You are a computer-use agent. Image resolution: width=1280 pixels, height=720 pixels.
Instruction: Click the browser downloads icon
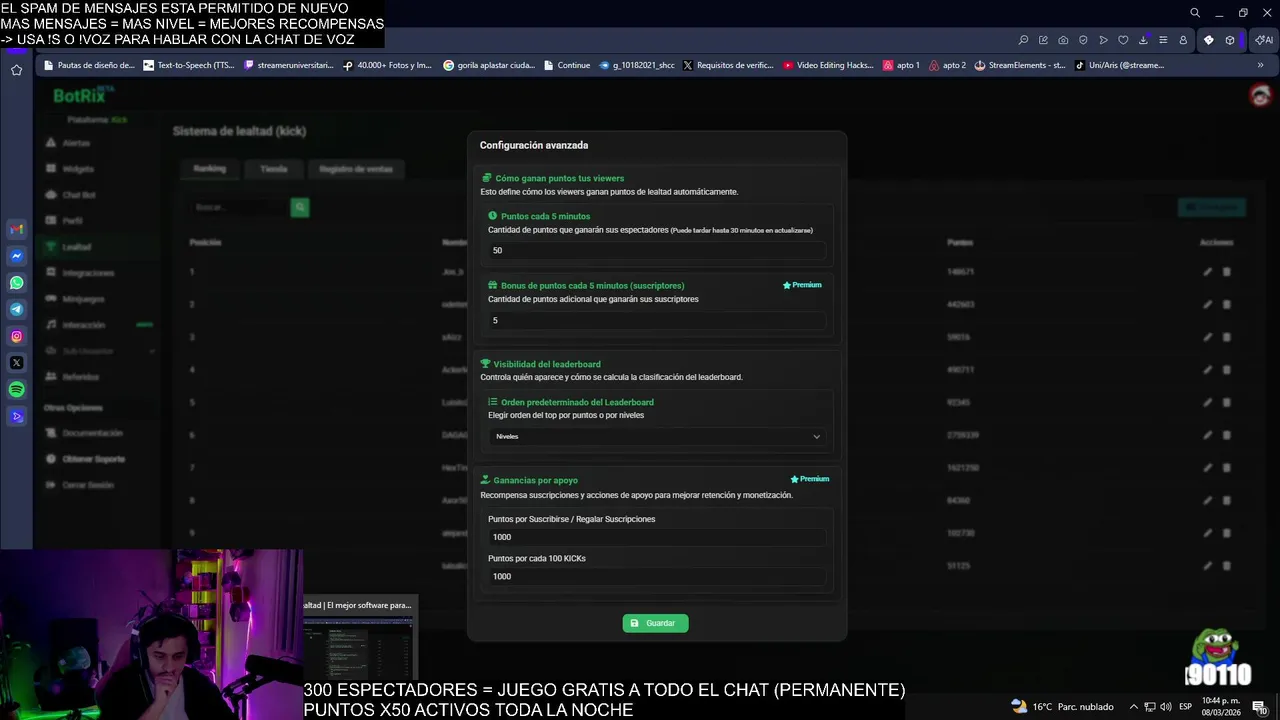coord(1143,40)
